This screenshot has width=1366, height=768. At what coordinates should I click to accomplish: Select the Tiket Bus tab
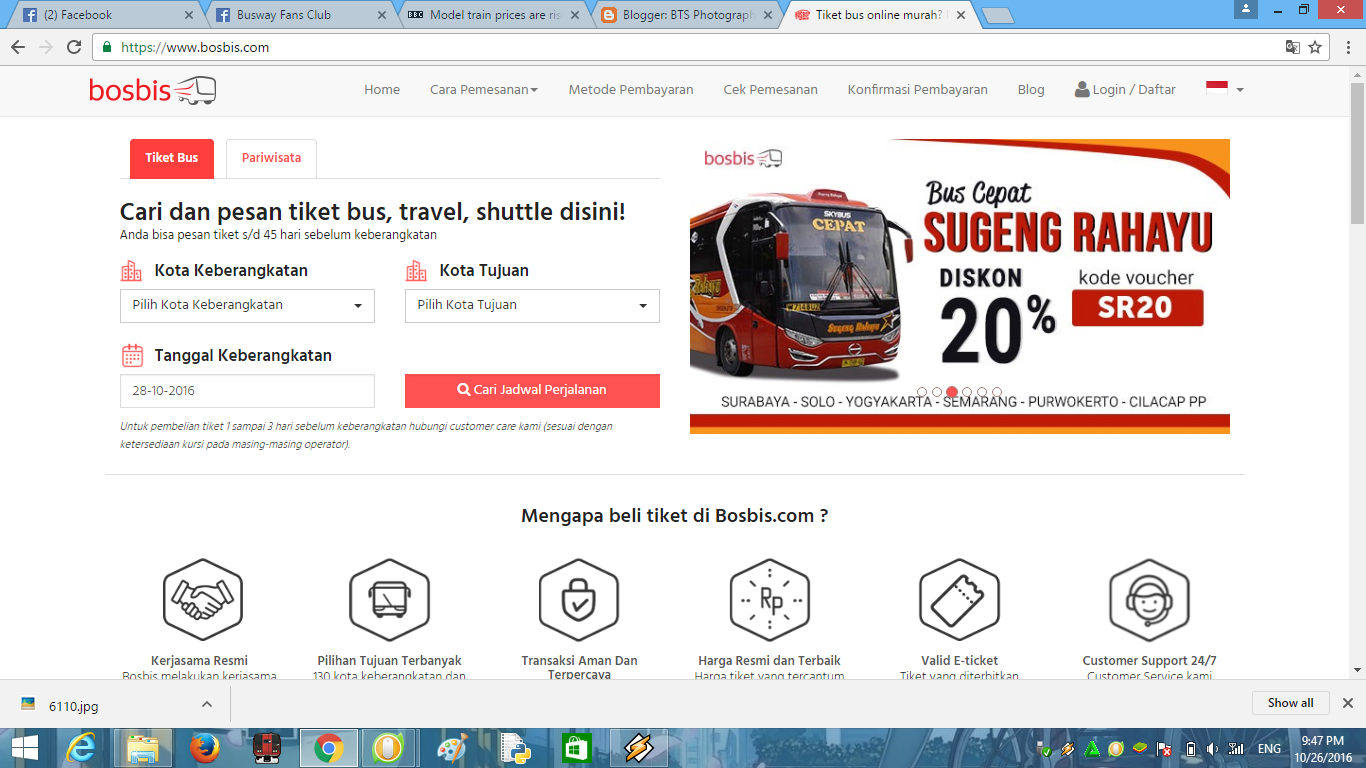[x=172, y=158]
